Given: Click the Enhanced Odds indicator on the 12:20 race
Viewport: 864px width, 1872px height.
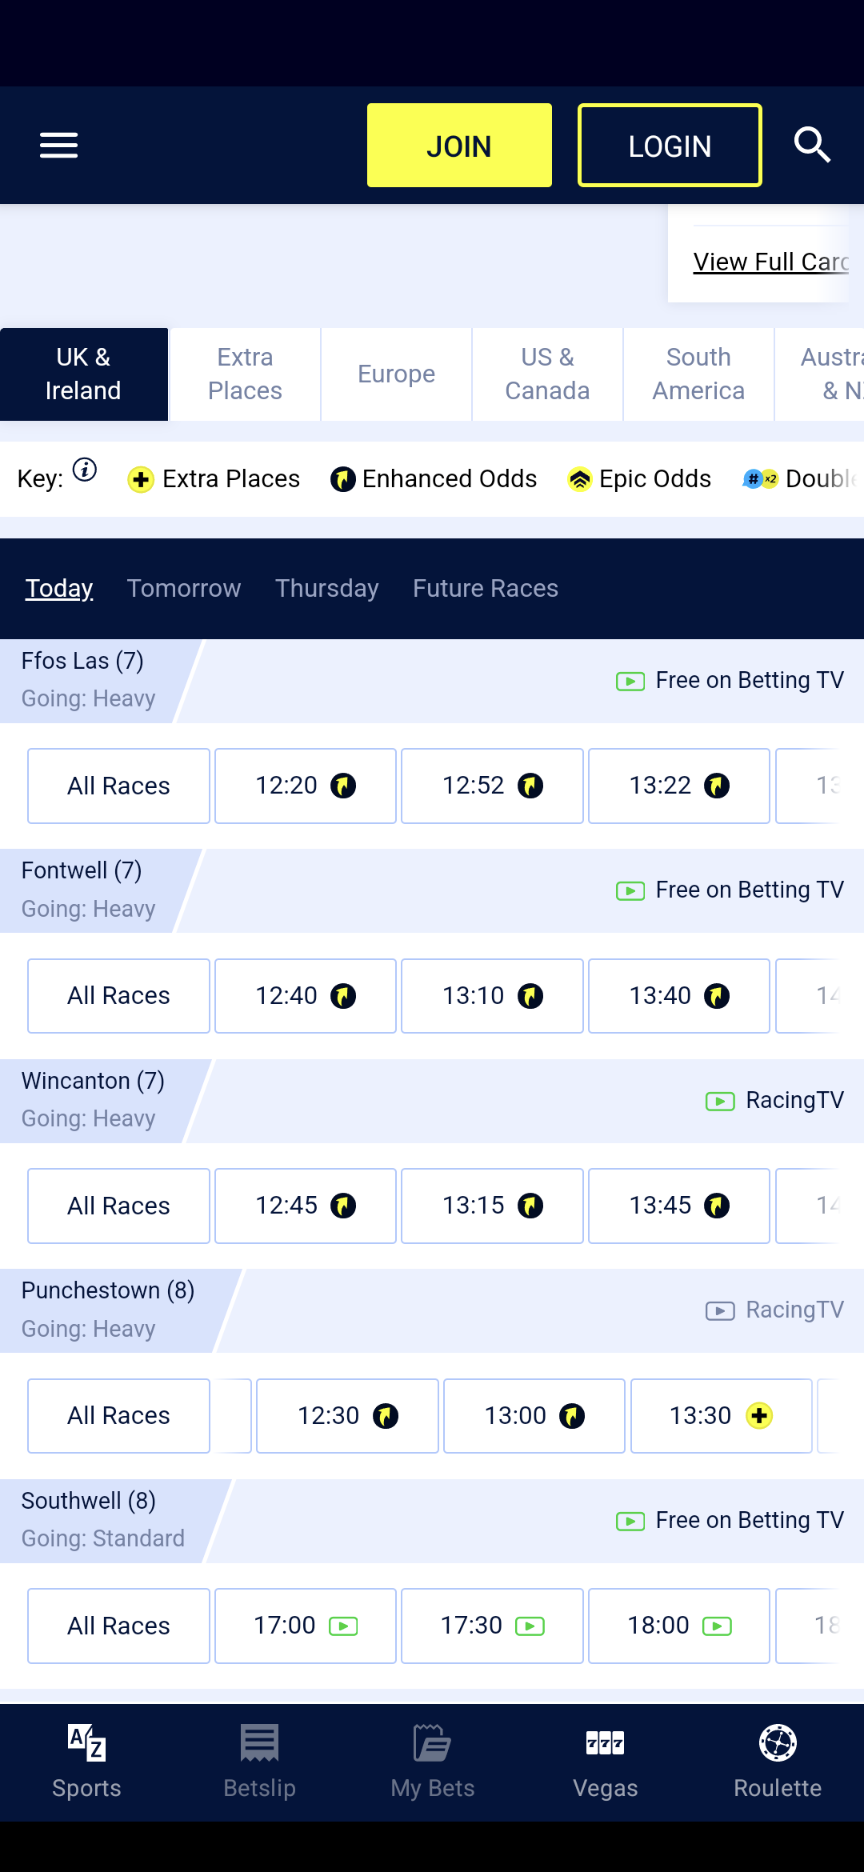Looking at the screenshot, I should tap(344, 786).
